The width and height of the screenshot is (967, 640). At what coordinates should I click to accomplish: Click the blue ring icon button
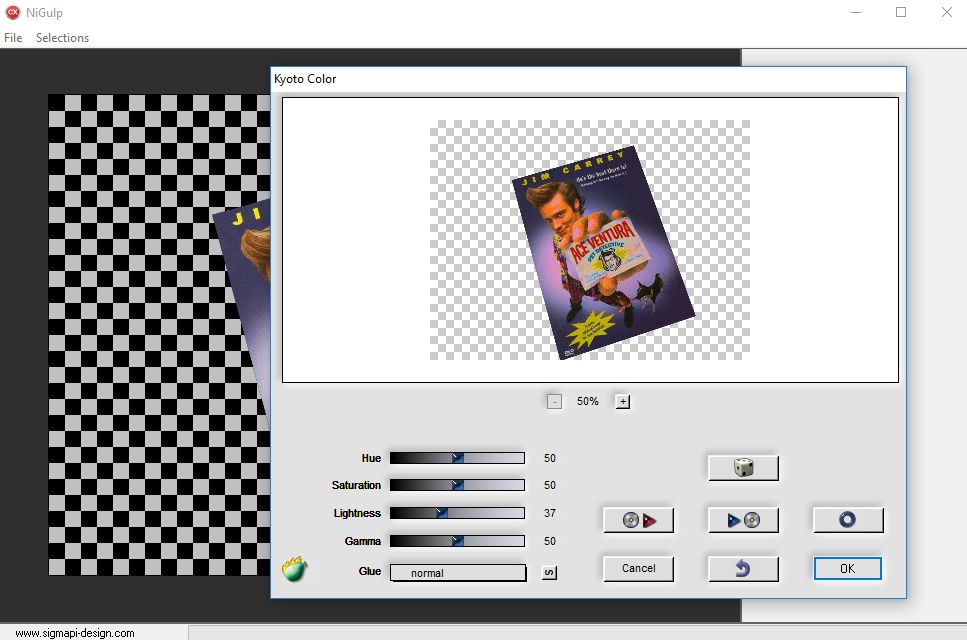[x=848, y=520]
